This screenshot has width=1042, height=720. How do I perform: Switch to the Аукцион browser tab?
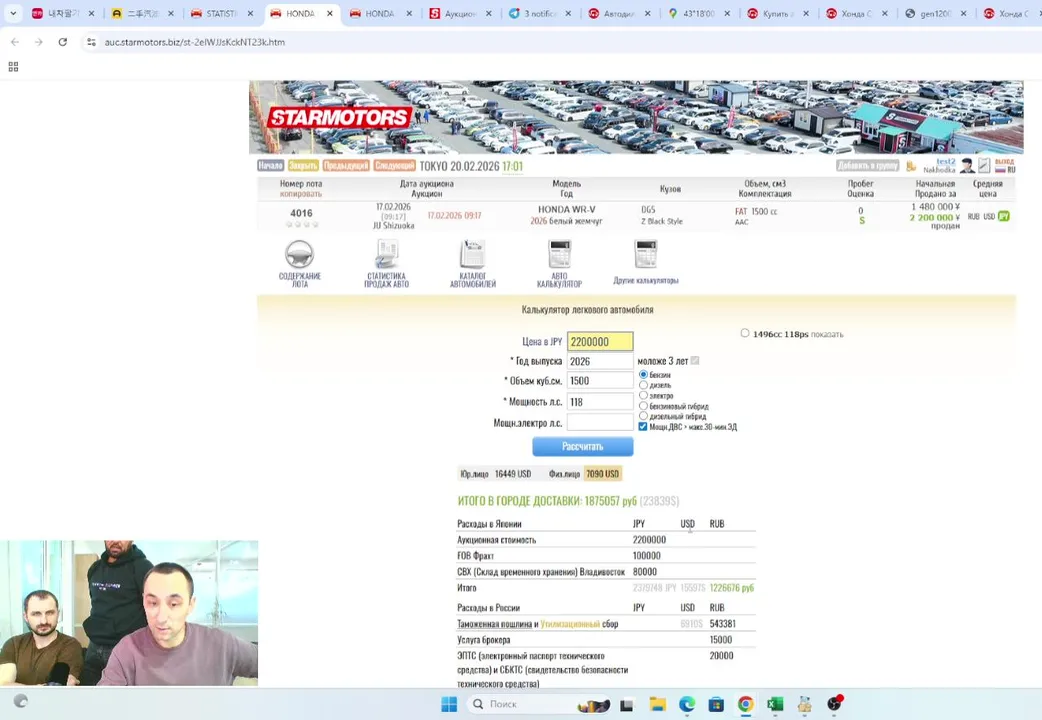tap(460, 13)
